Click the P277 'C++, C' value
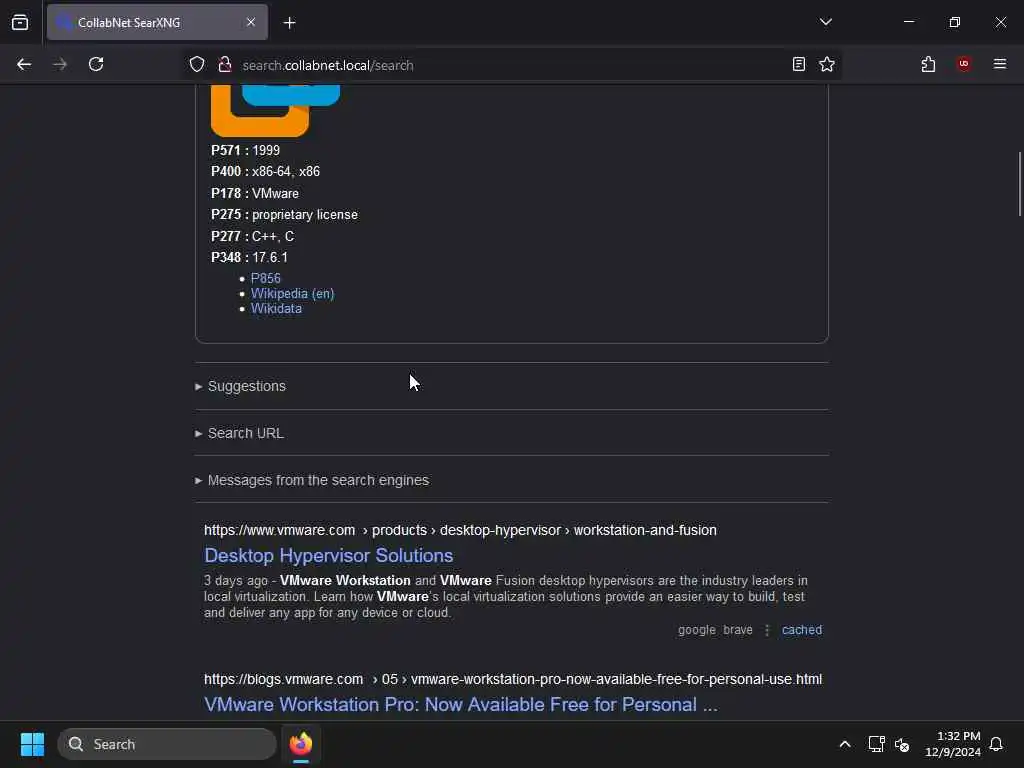Screen dimensions: 1024x768 tap(273, 236)
